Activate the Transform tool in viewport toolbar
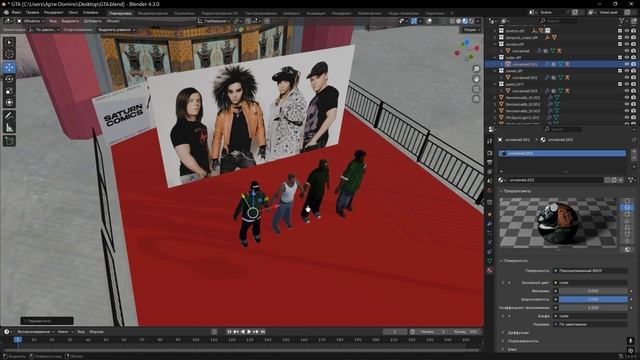Viewport: 640px width, 360px height. [x=9, y=103]
